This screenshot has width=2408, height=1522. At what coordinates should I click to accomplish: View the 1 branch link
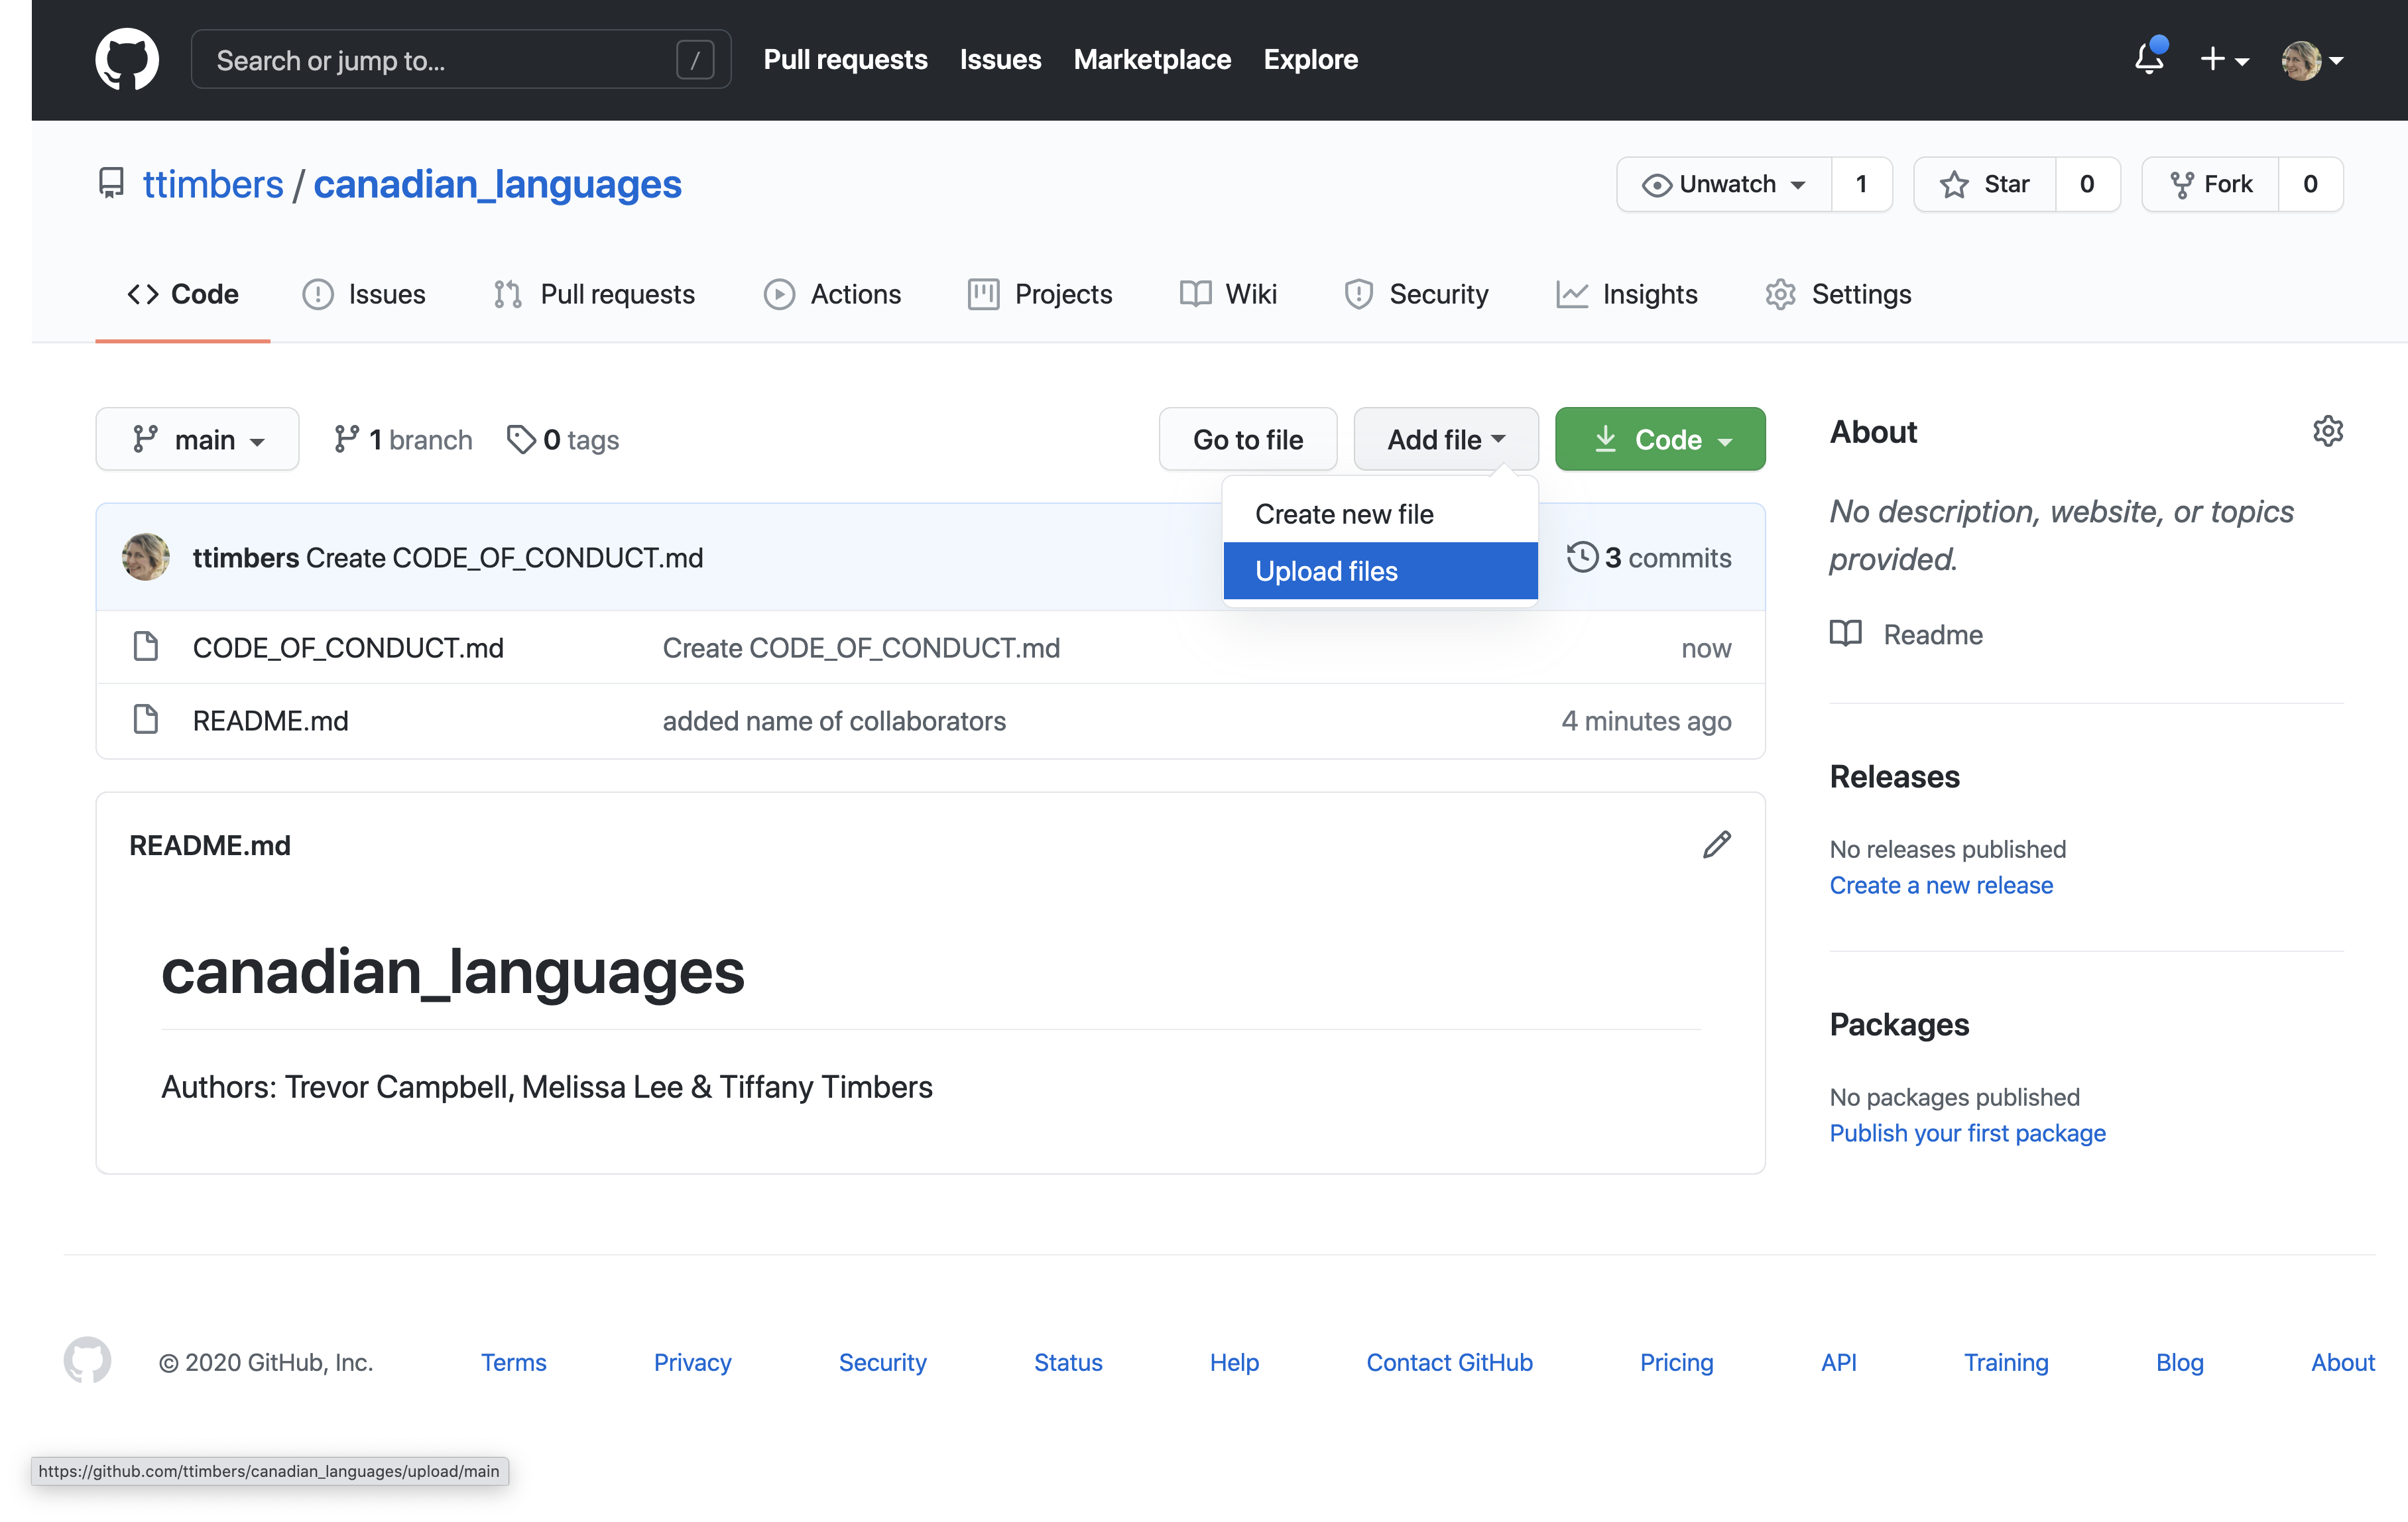tap(402, 440)
